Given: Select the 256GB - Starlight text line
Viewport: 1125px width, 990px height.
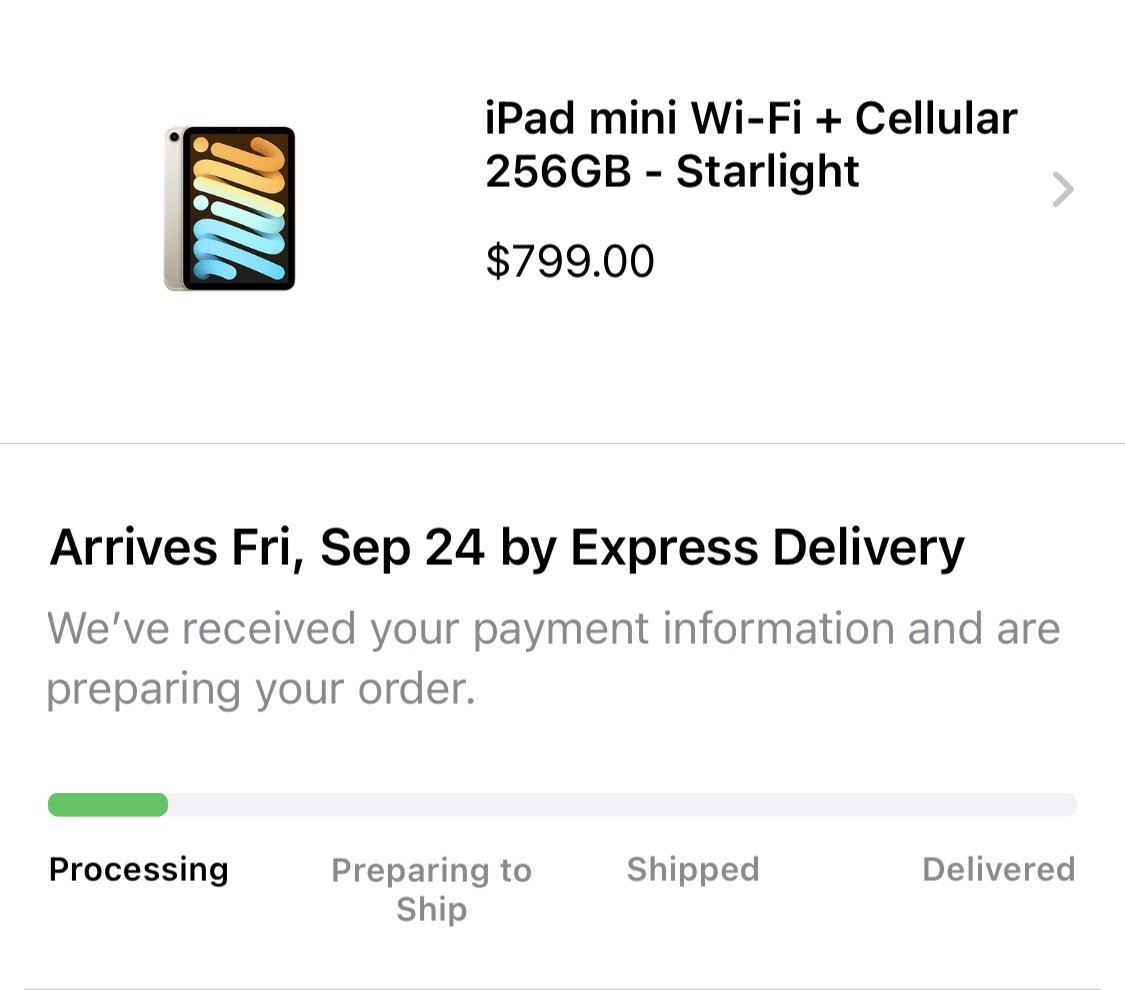Looking at the screenshot, I should pos(672,172).
